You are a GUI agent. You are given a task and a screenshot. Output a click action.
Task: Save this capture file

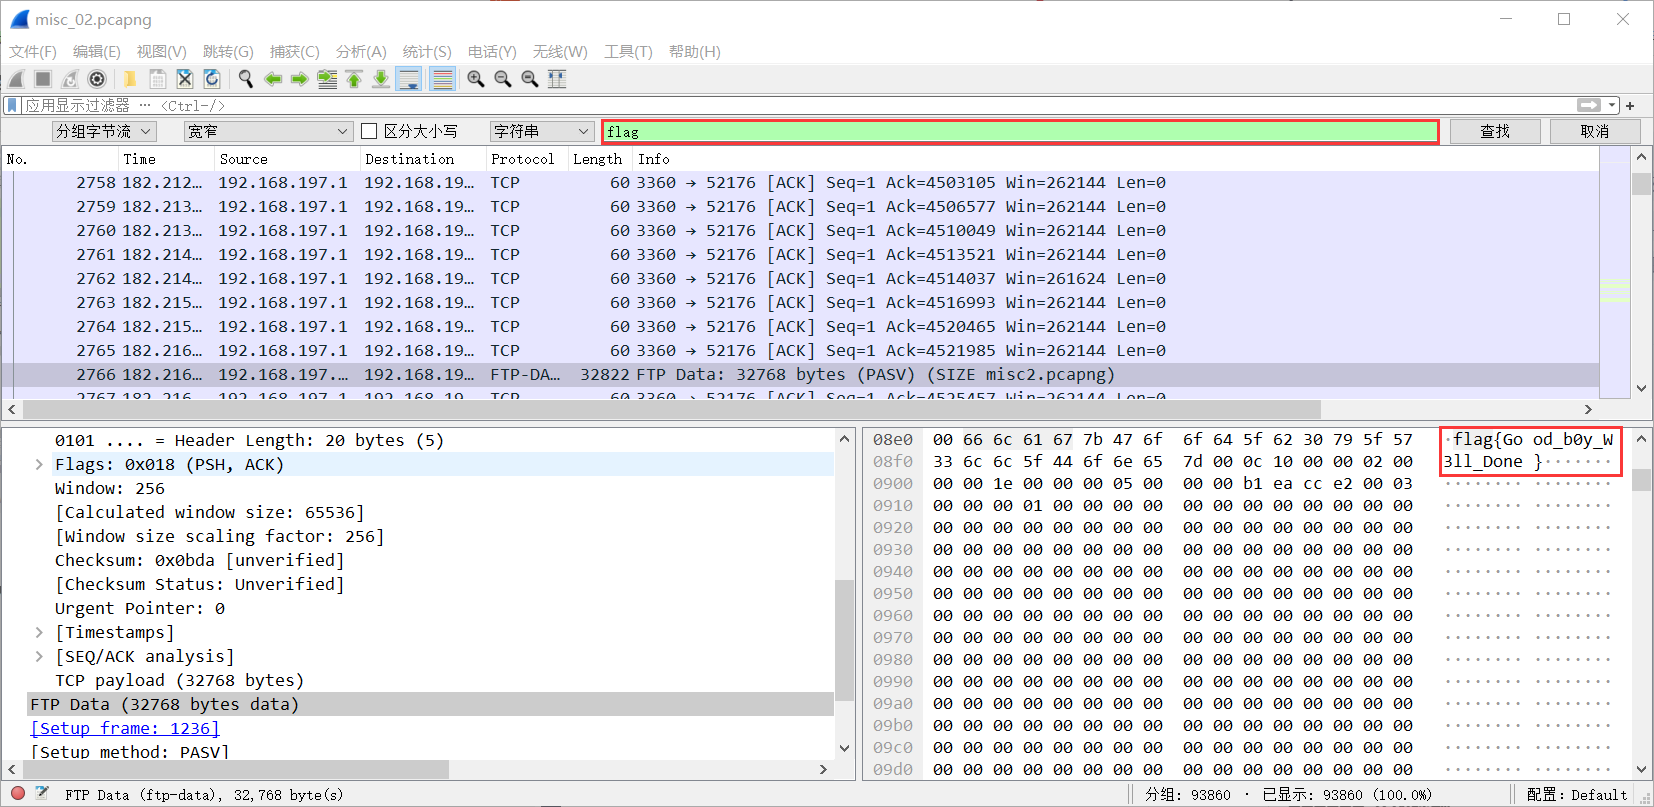click(x=157, y=79)
